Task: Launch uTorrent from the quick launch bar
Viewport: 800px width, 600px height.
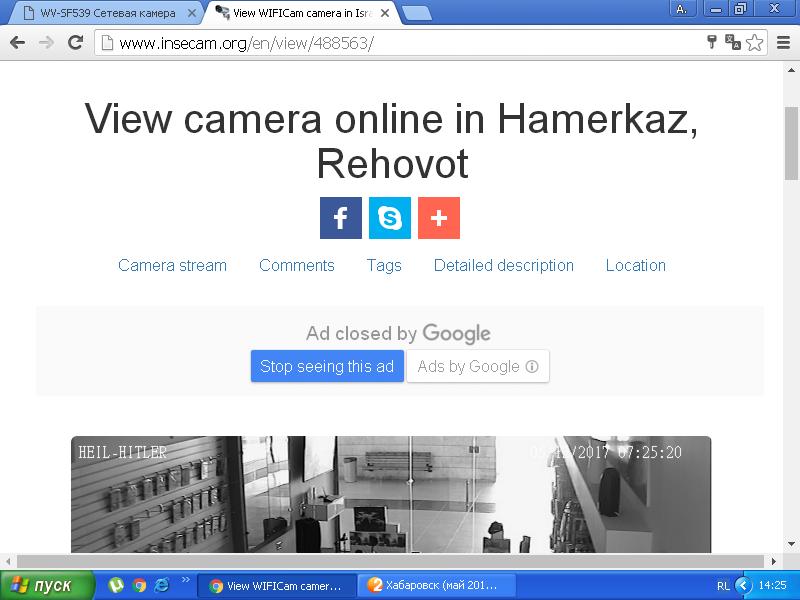Action: pyautogui.click(x=116, y=585)
